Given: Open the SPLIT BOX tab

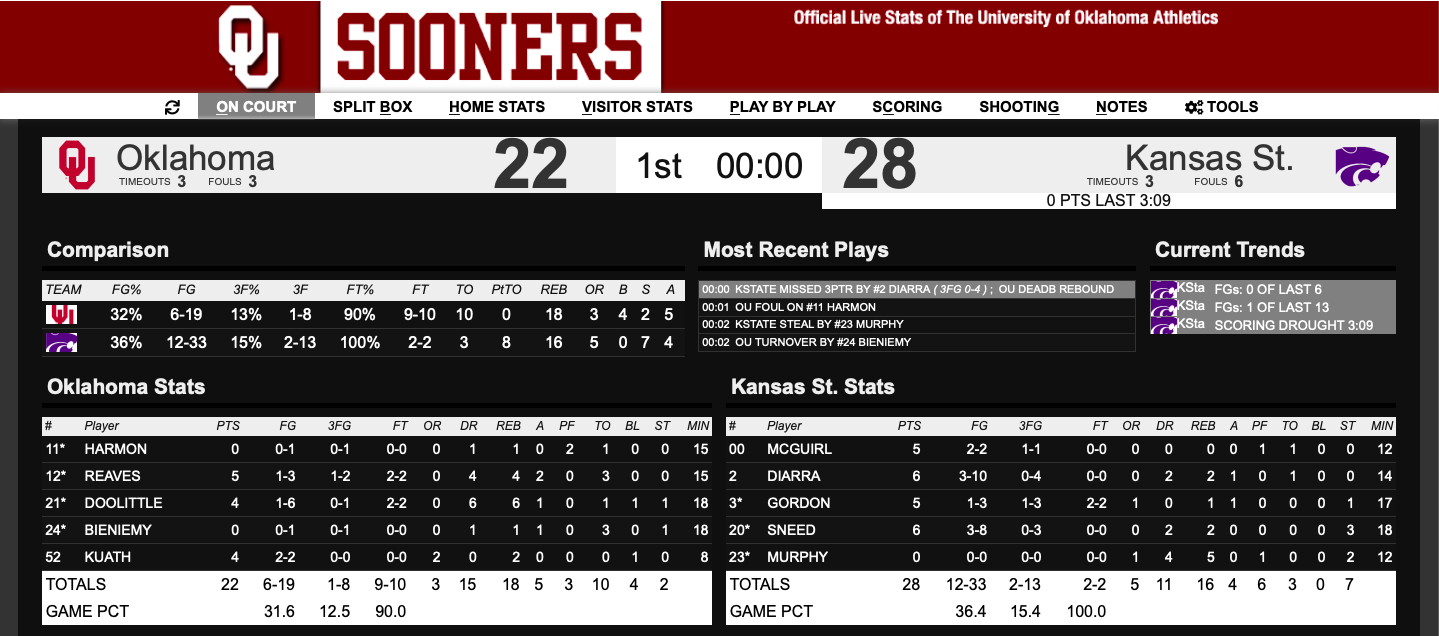Looking at the screenshot, I should coord(372,107).
